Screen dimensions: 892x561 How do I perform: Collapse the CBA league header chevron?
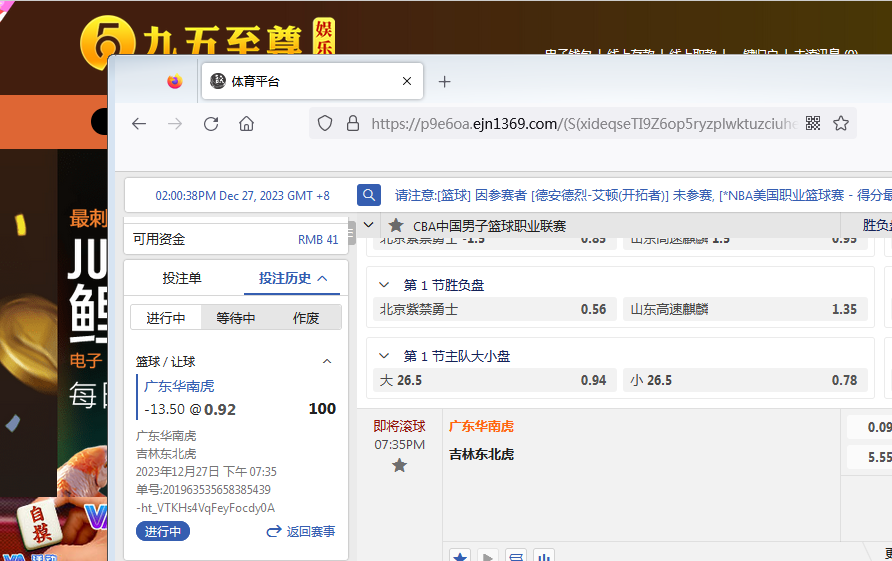point(368,226)
